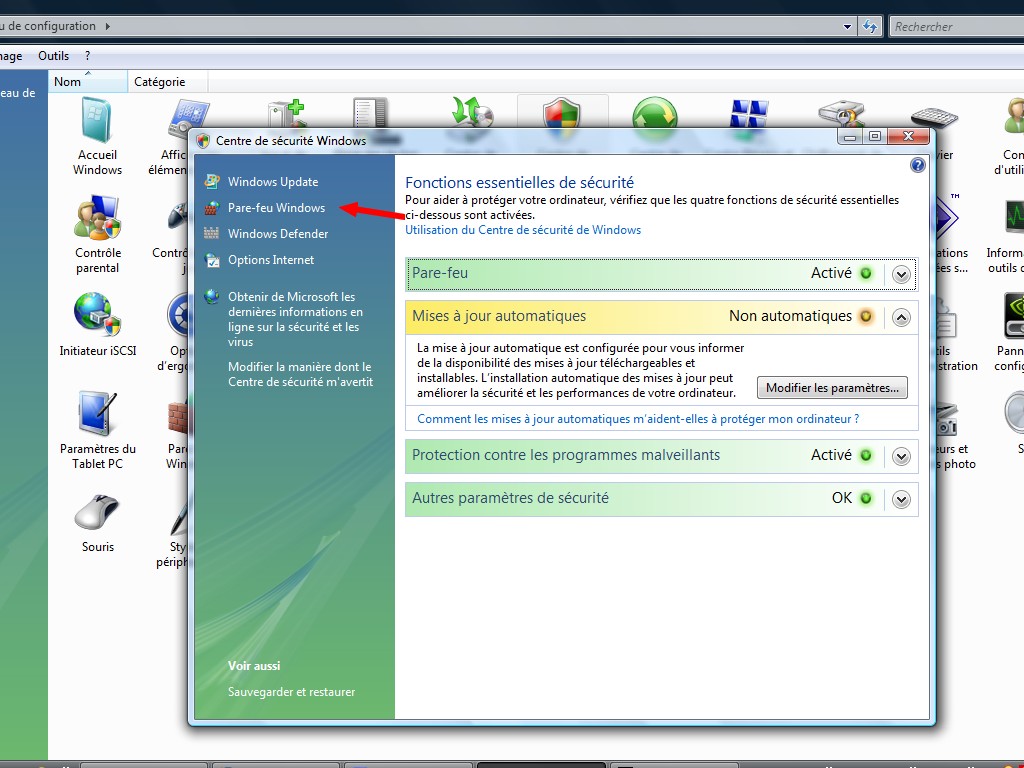Click the green circular sync icon in Control Panel
This screenshot has width=1024, height=768.
point(654,118)
